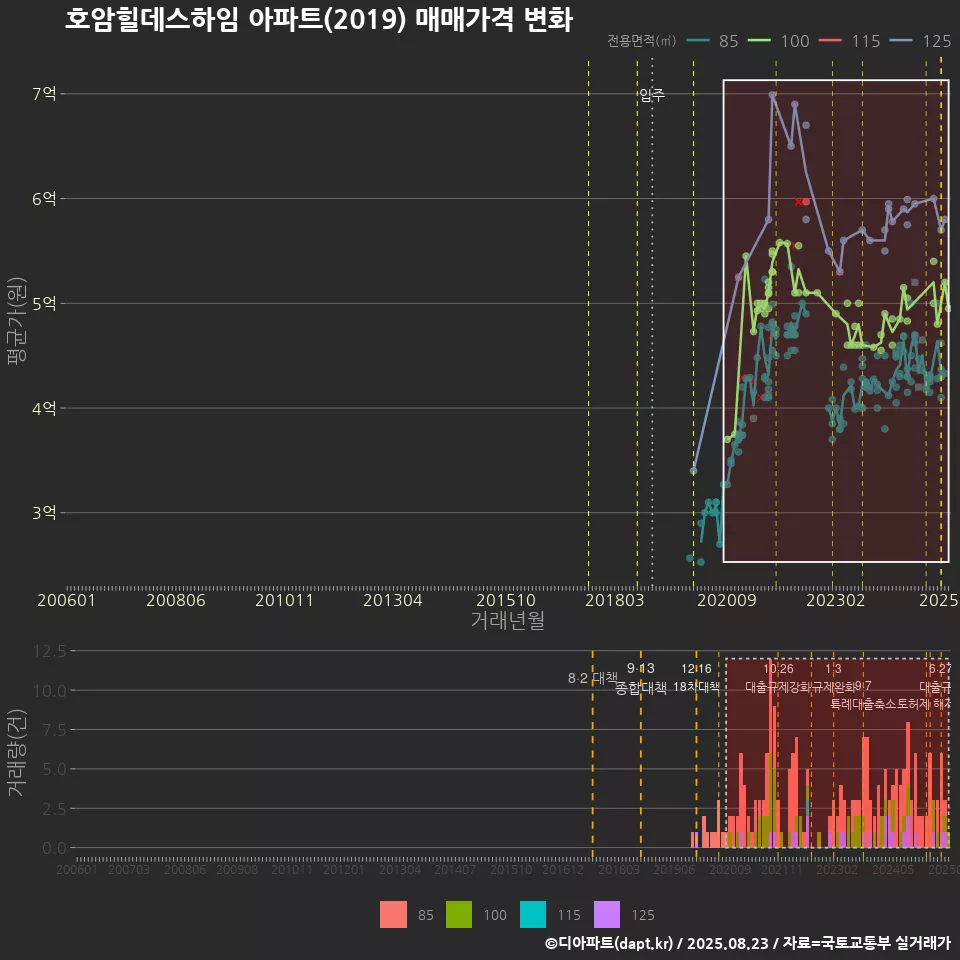Viewport: 960px width, 960px height.
Task: Click the 3억 y-axis label
Action: pyautogui.click(x=44, y=512)
